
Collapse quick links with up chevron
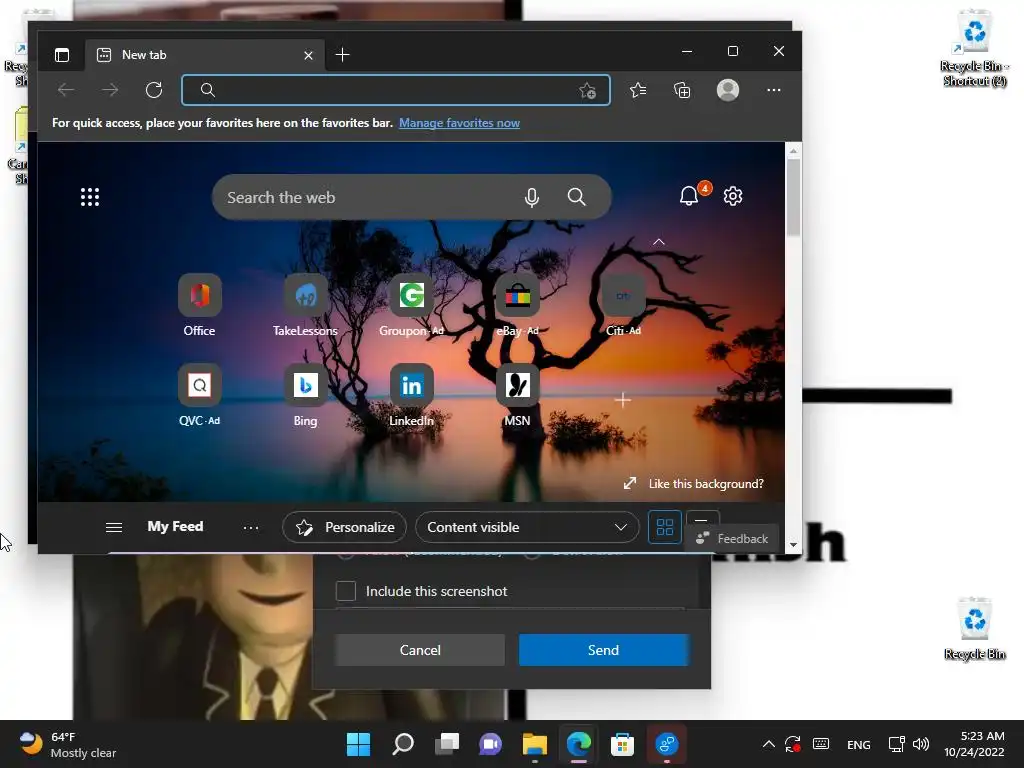(659, 242)
